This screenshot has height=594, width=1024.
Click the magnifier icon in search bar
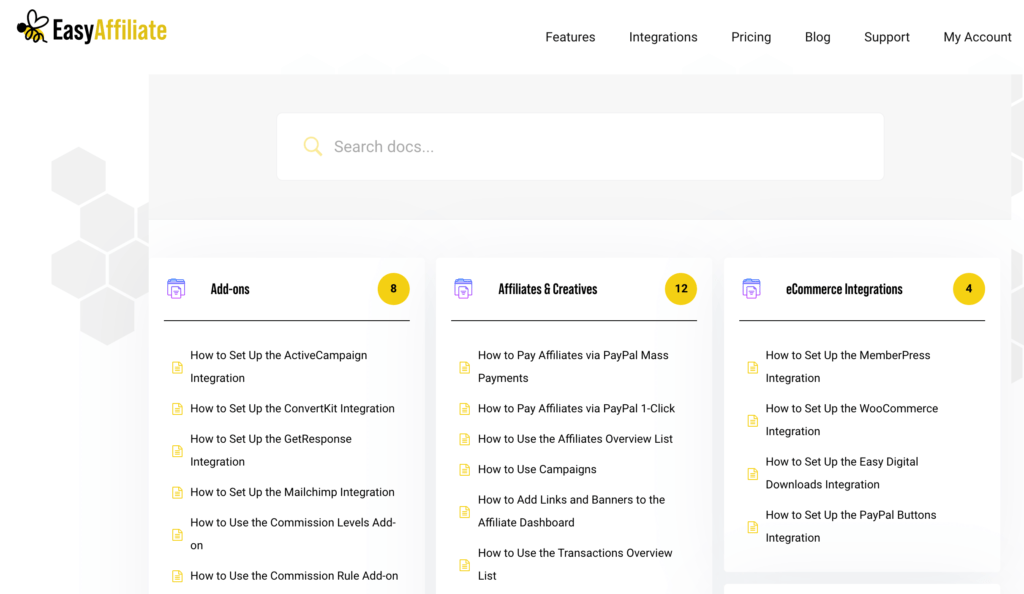point(313,147)
